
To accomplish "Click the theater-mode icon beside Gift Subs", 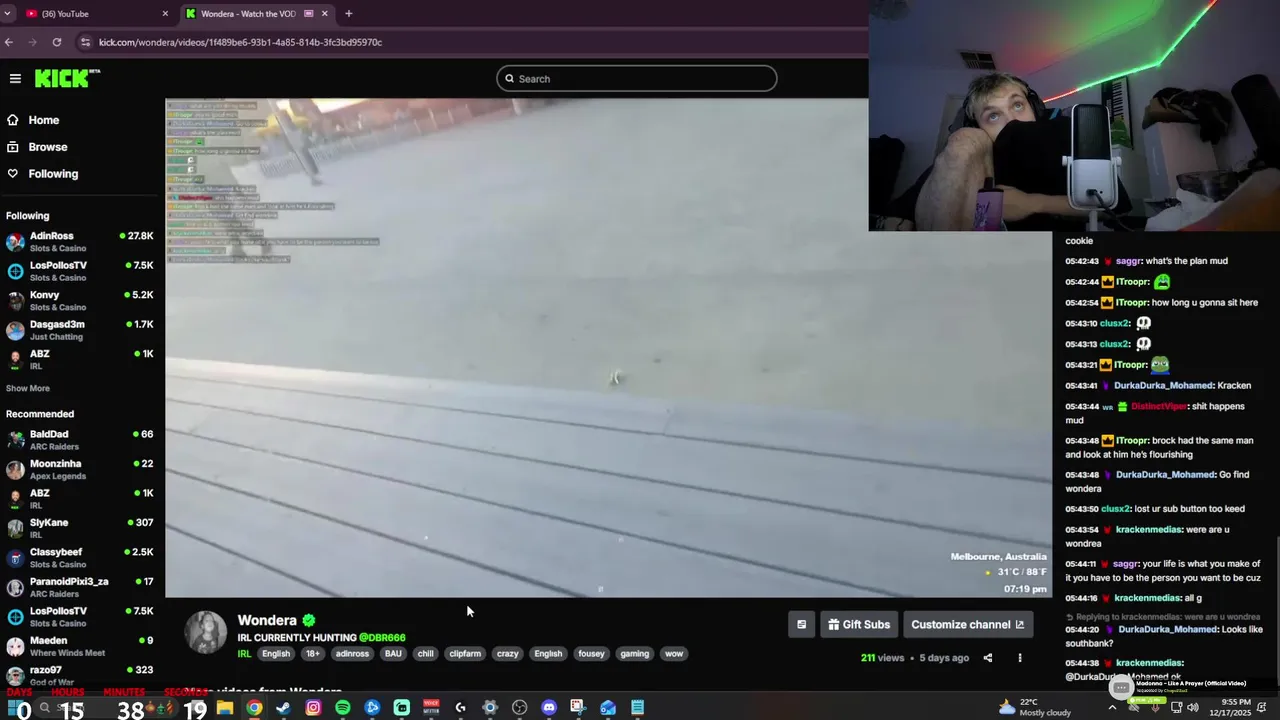I will tap(801, 625).
